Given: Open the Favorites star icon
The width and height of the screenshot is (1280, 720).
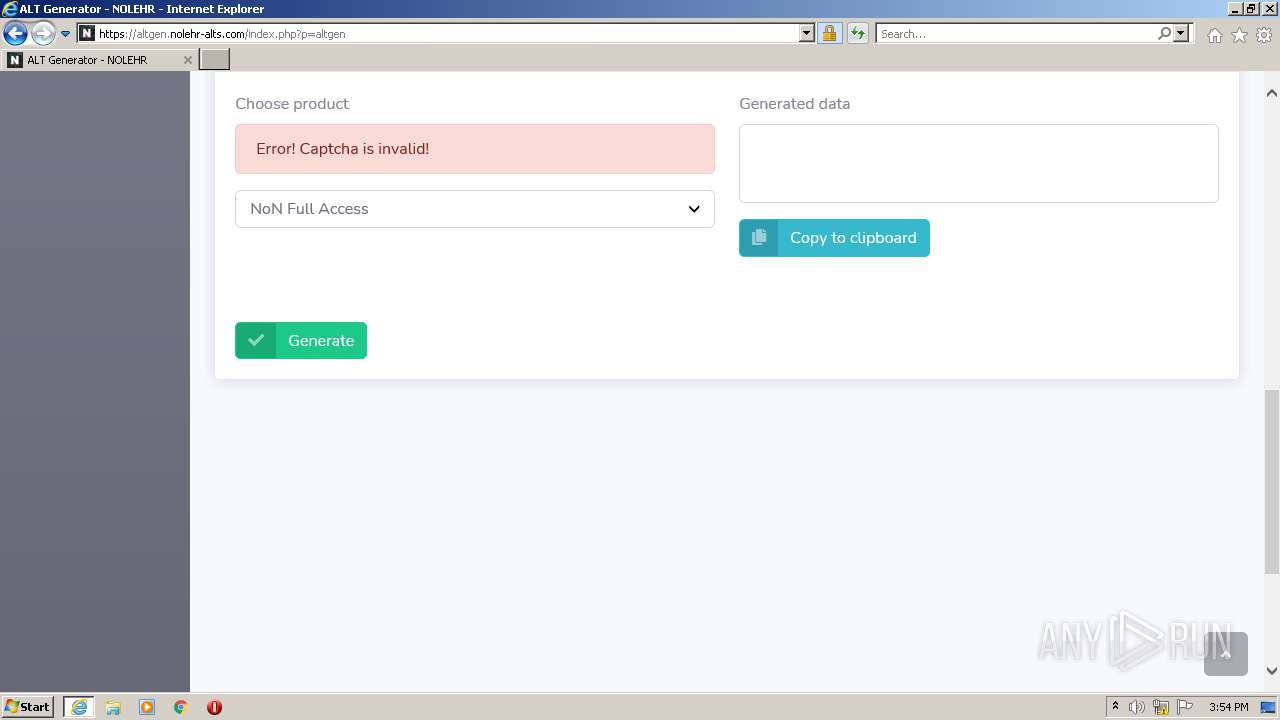Looking at the screenshot, I should coord(1239,35).
